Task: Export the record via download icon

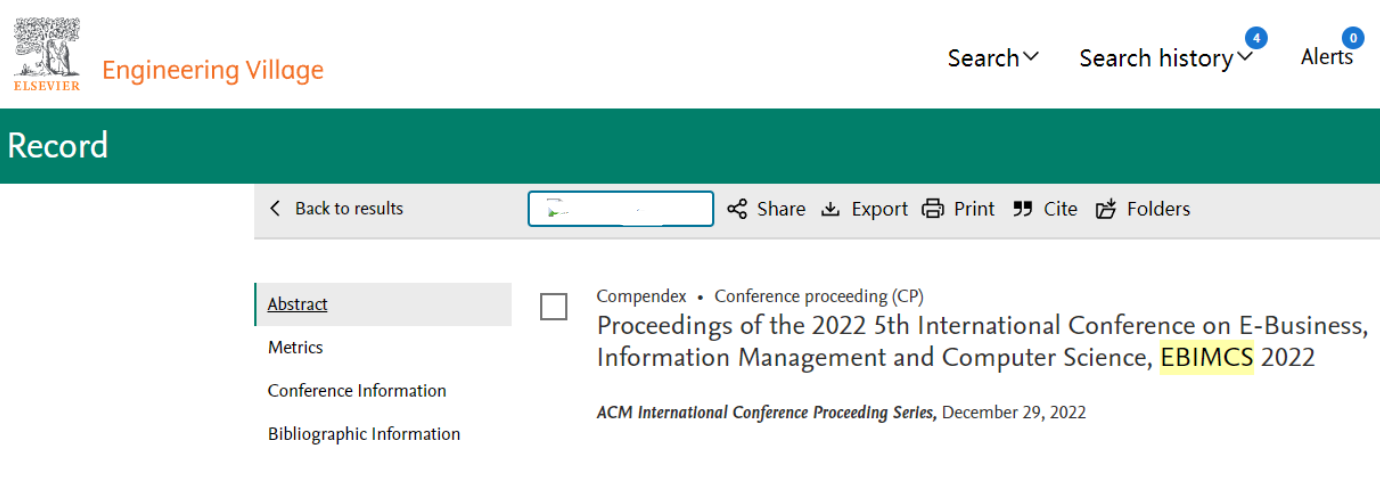Action: click(x=864, y=209)
